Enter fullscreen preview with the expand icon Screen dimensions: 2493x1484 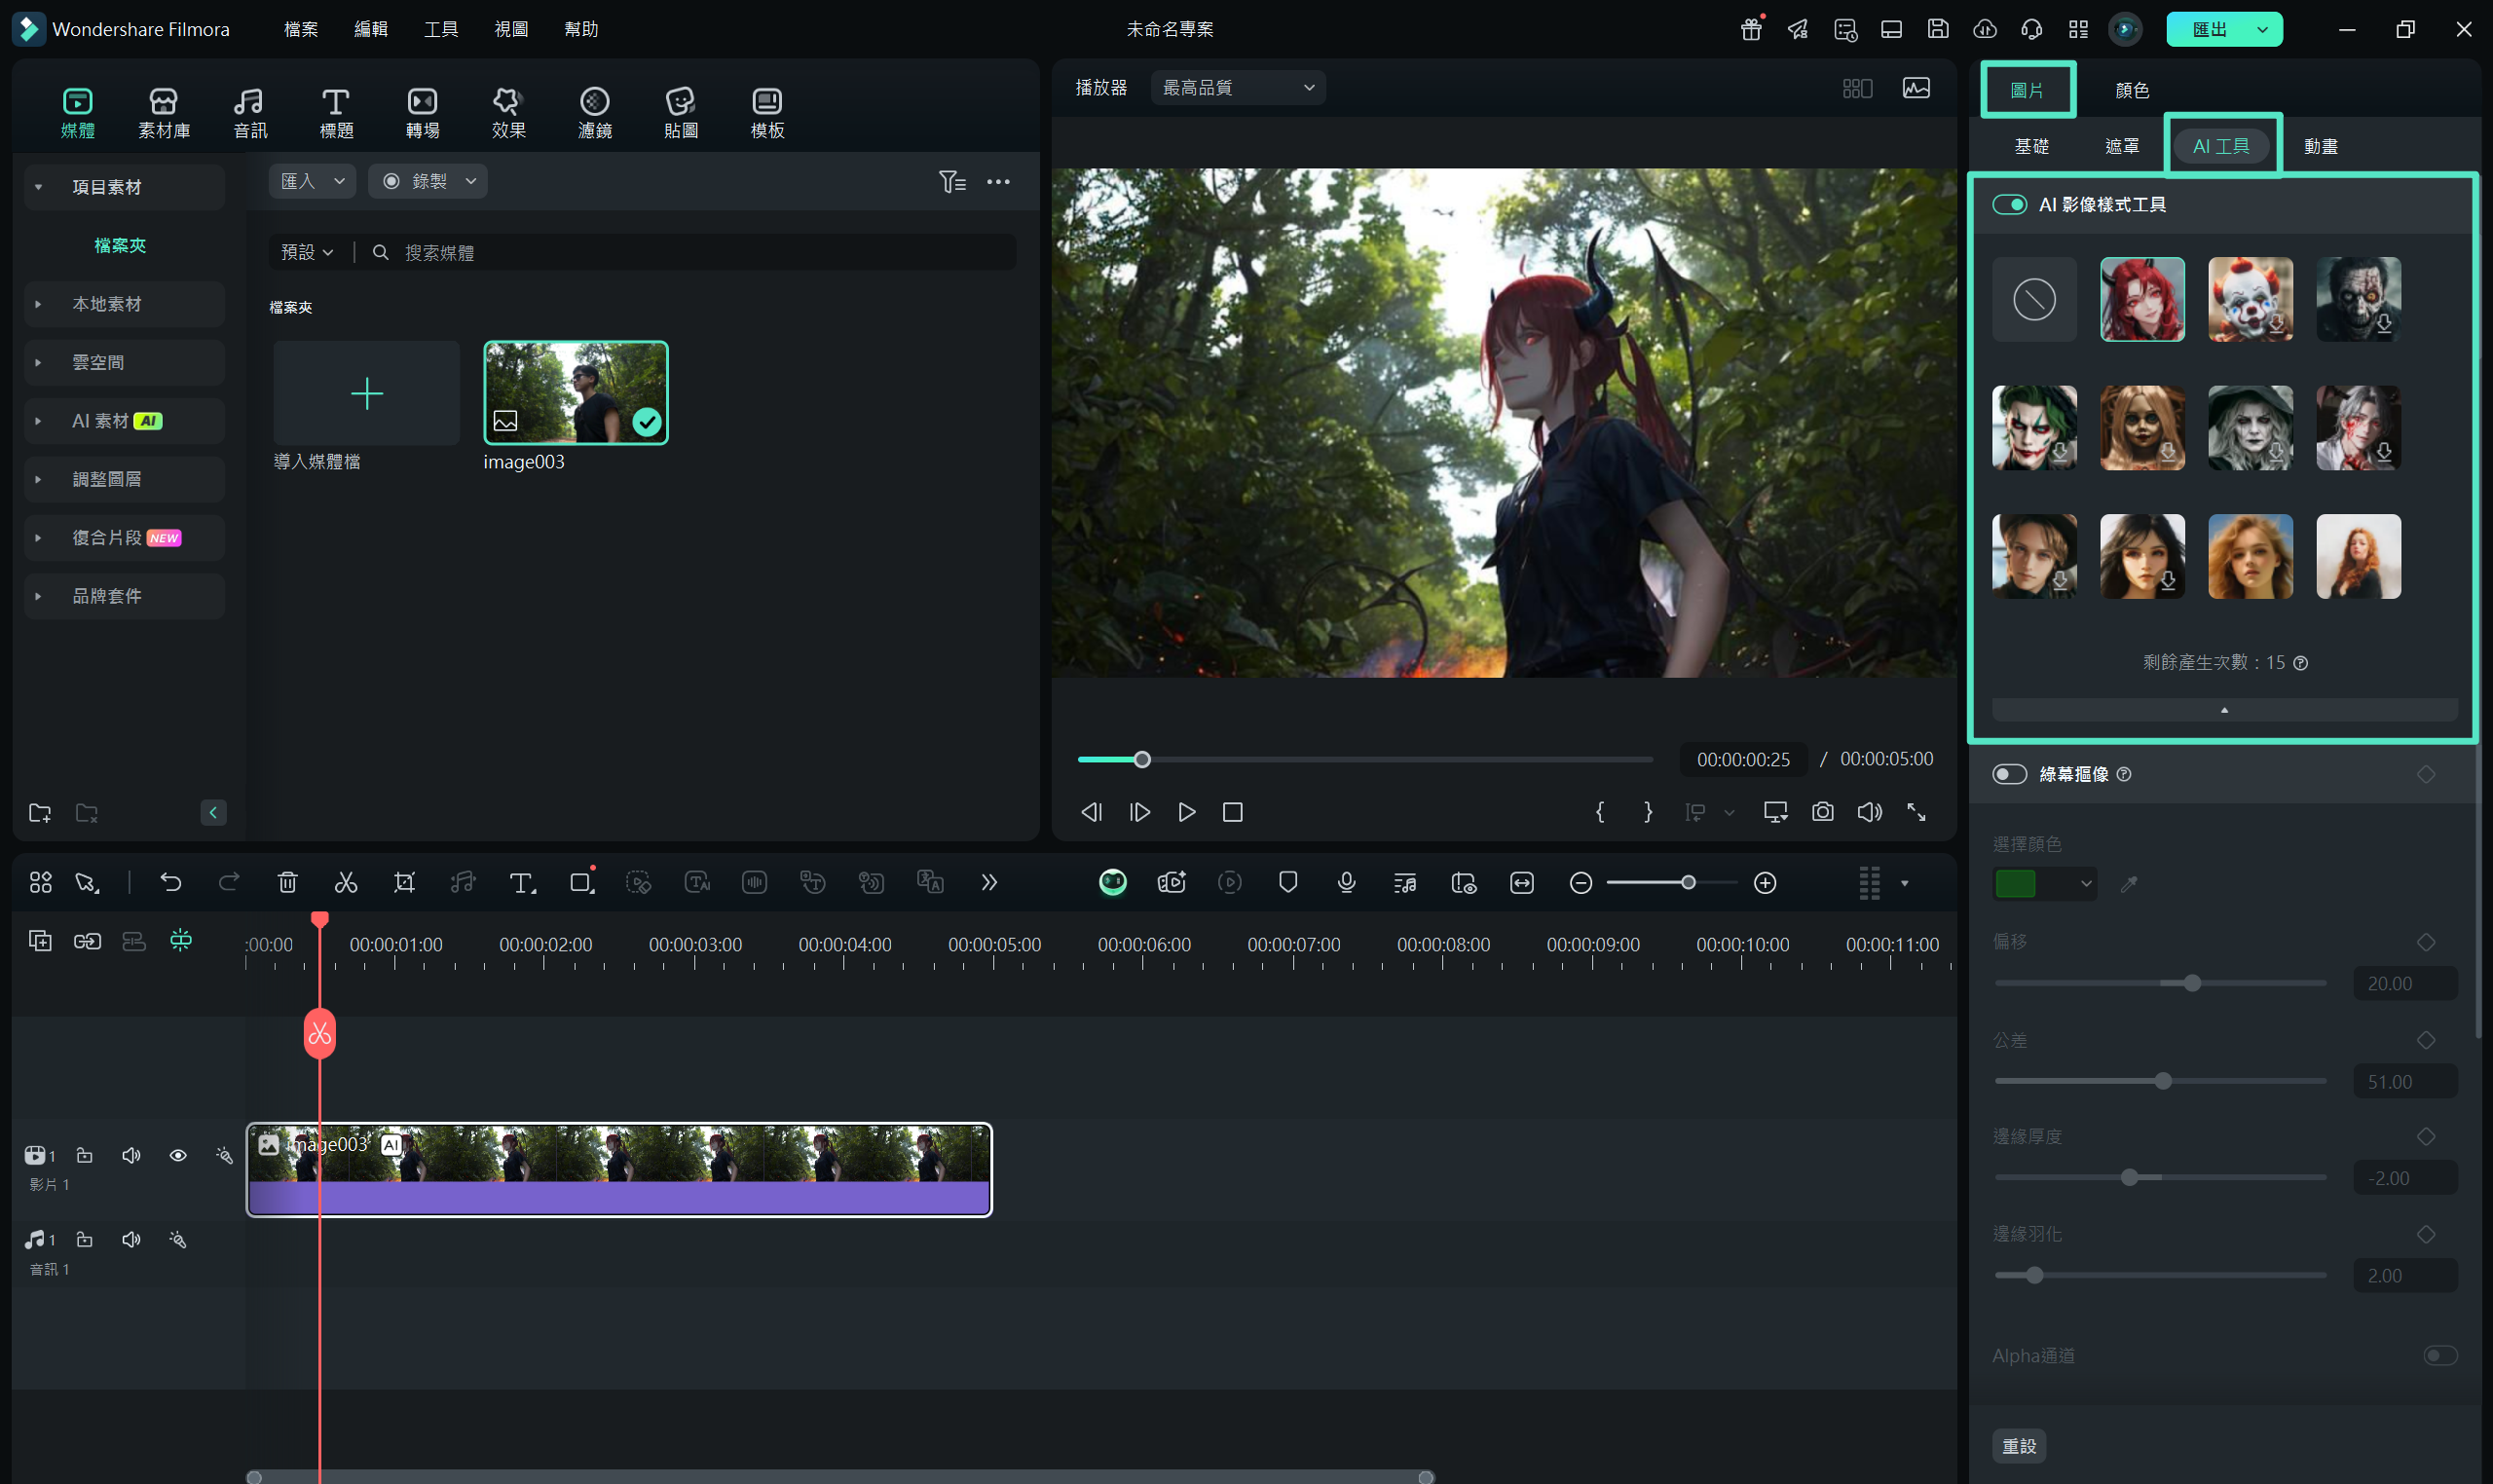click(1916, 812)
